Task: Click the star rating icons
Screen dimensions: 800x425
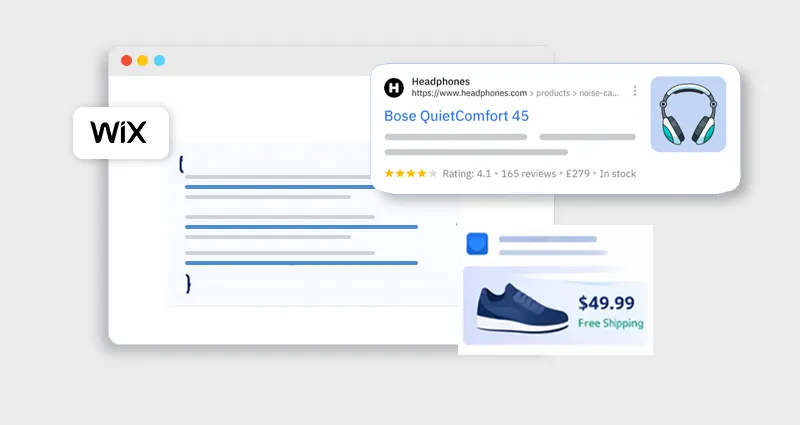Action: 411,173
